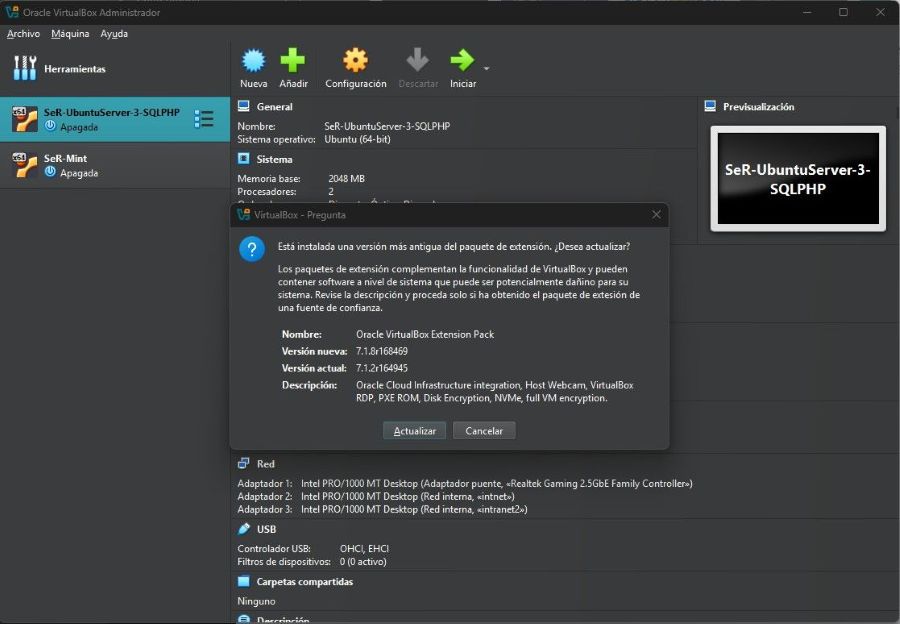900x624 pixels.
Task: Close the VirtualBox - Pregunta dialog
Action: click(656, 215)
